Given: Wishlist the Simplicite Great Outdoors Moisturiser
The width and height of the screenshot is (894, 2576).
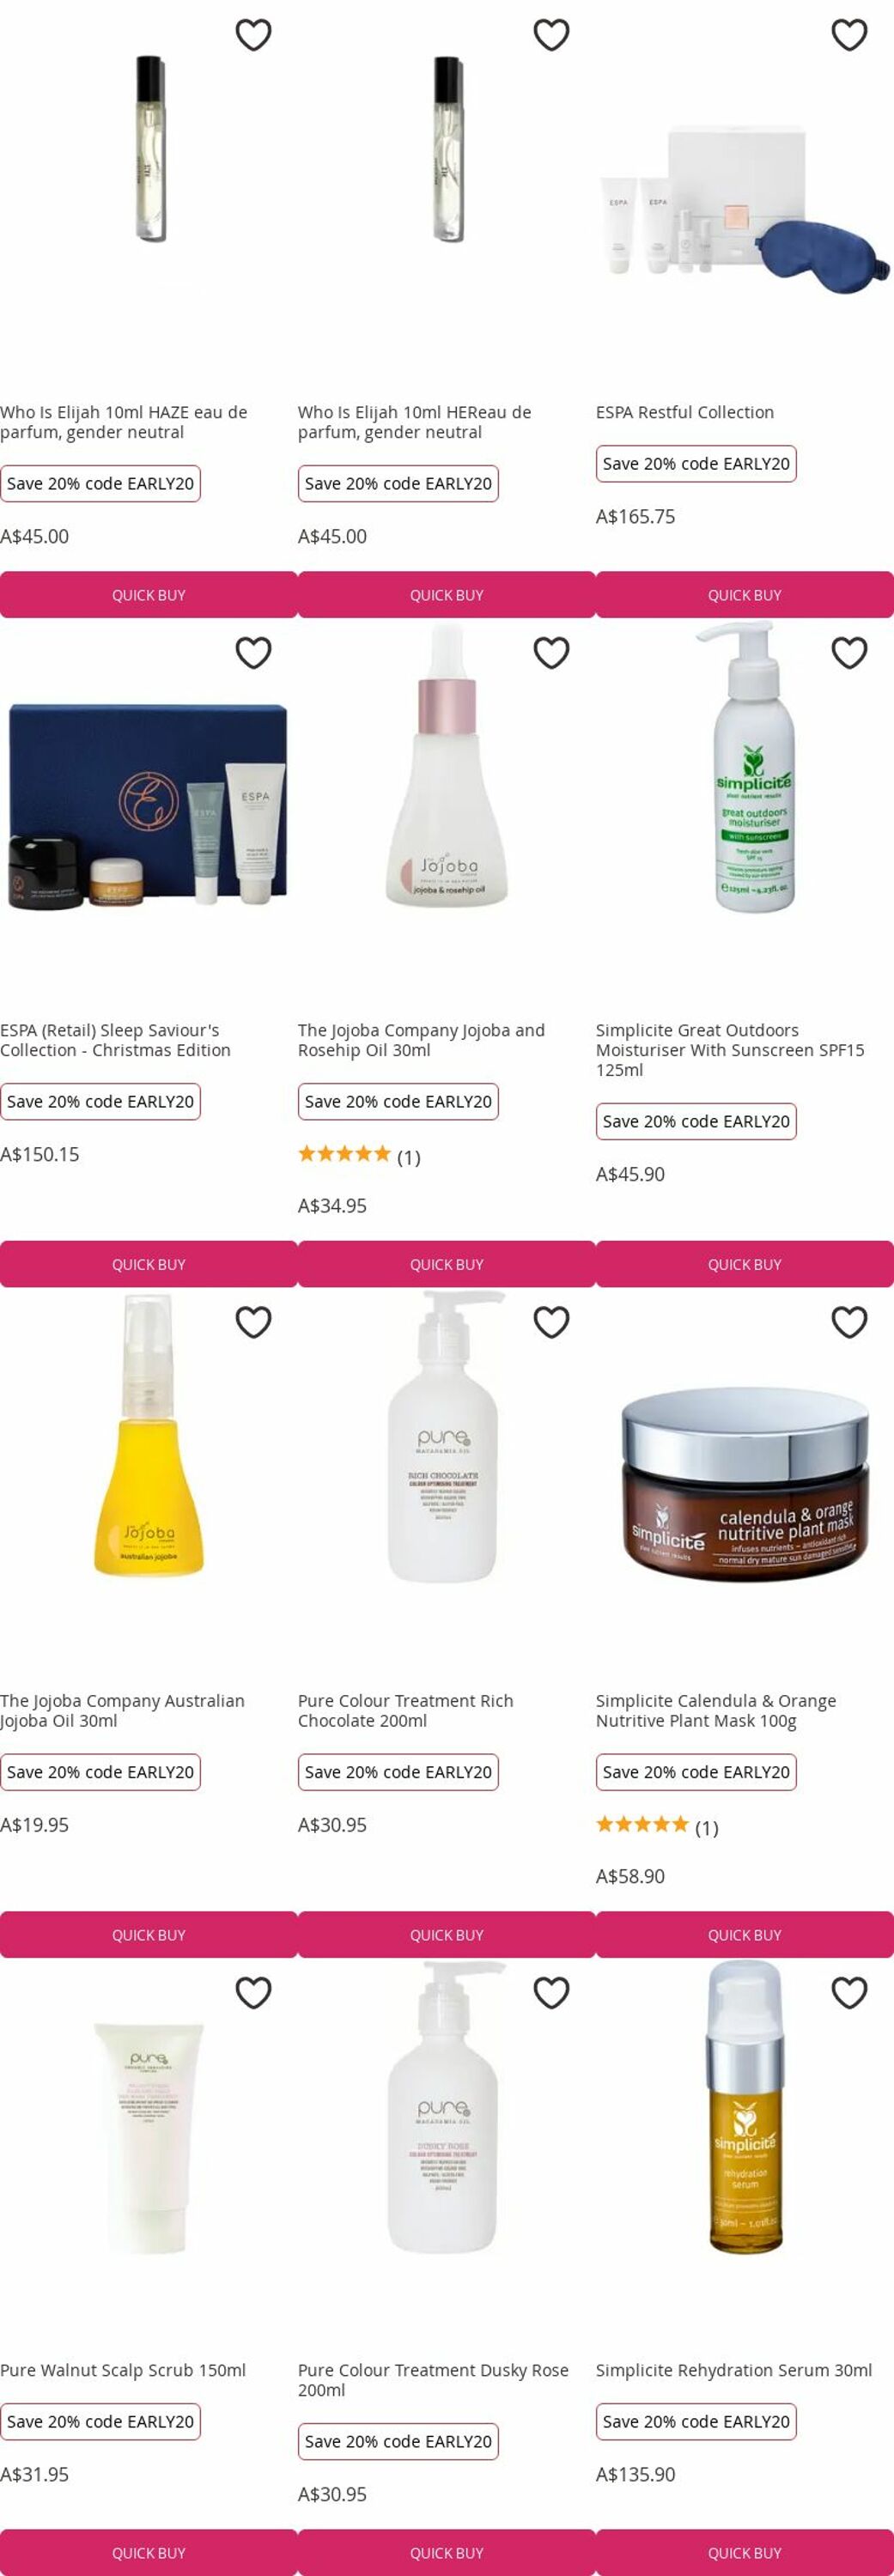Looking at the screenshot, I should click(x=849, y=653).
